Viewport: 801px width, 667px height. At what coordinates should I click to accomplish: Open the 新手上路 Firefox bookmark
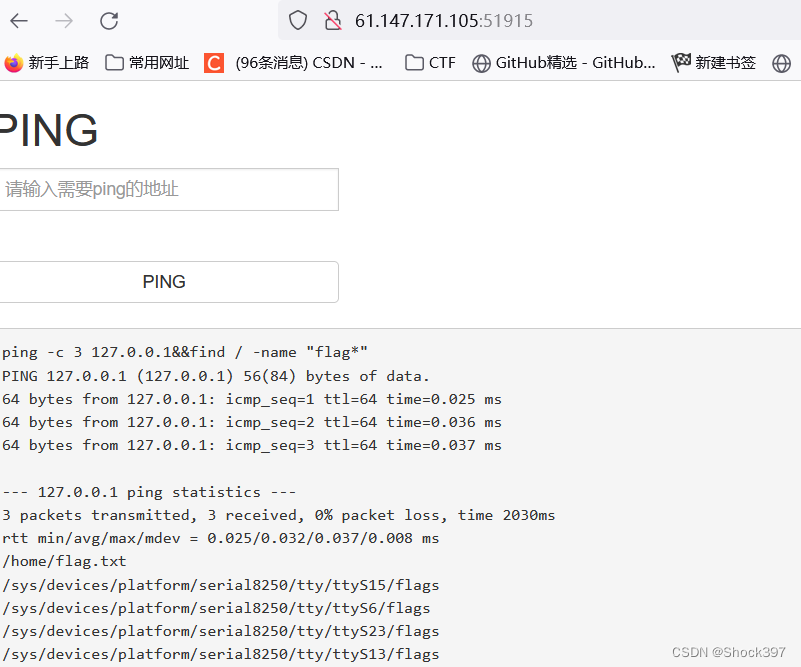click(47, 63)
